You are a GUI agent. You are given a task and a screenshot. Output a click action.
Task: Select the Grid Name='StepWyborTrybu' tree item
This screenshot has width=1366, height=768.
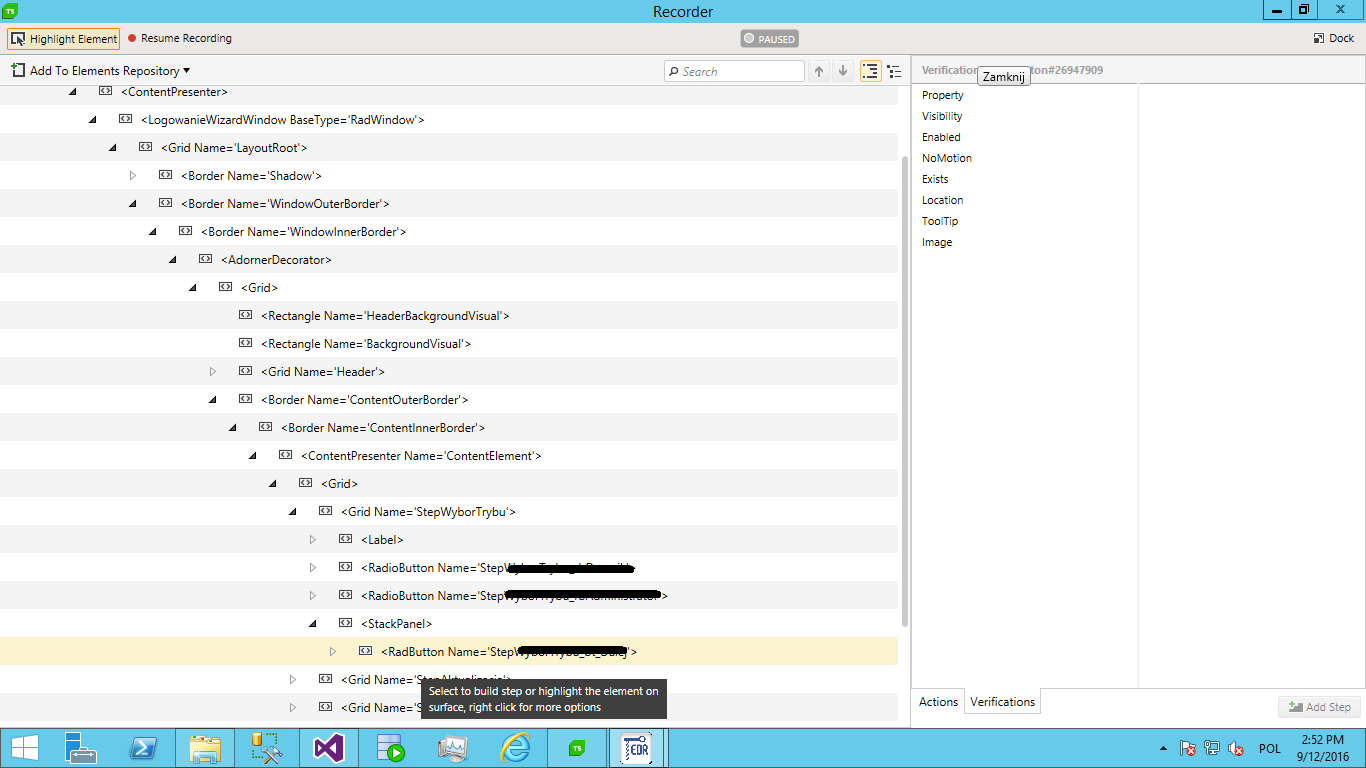(428, 512)
